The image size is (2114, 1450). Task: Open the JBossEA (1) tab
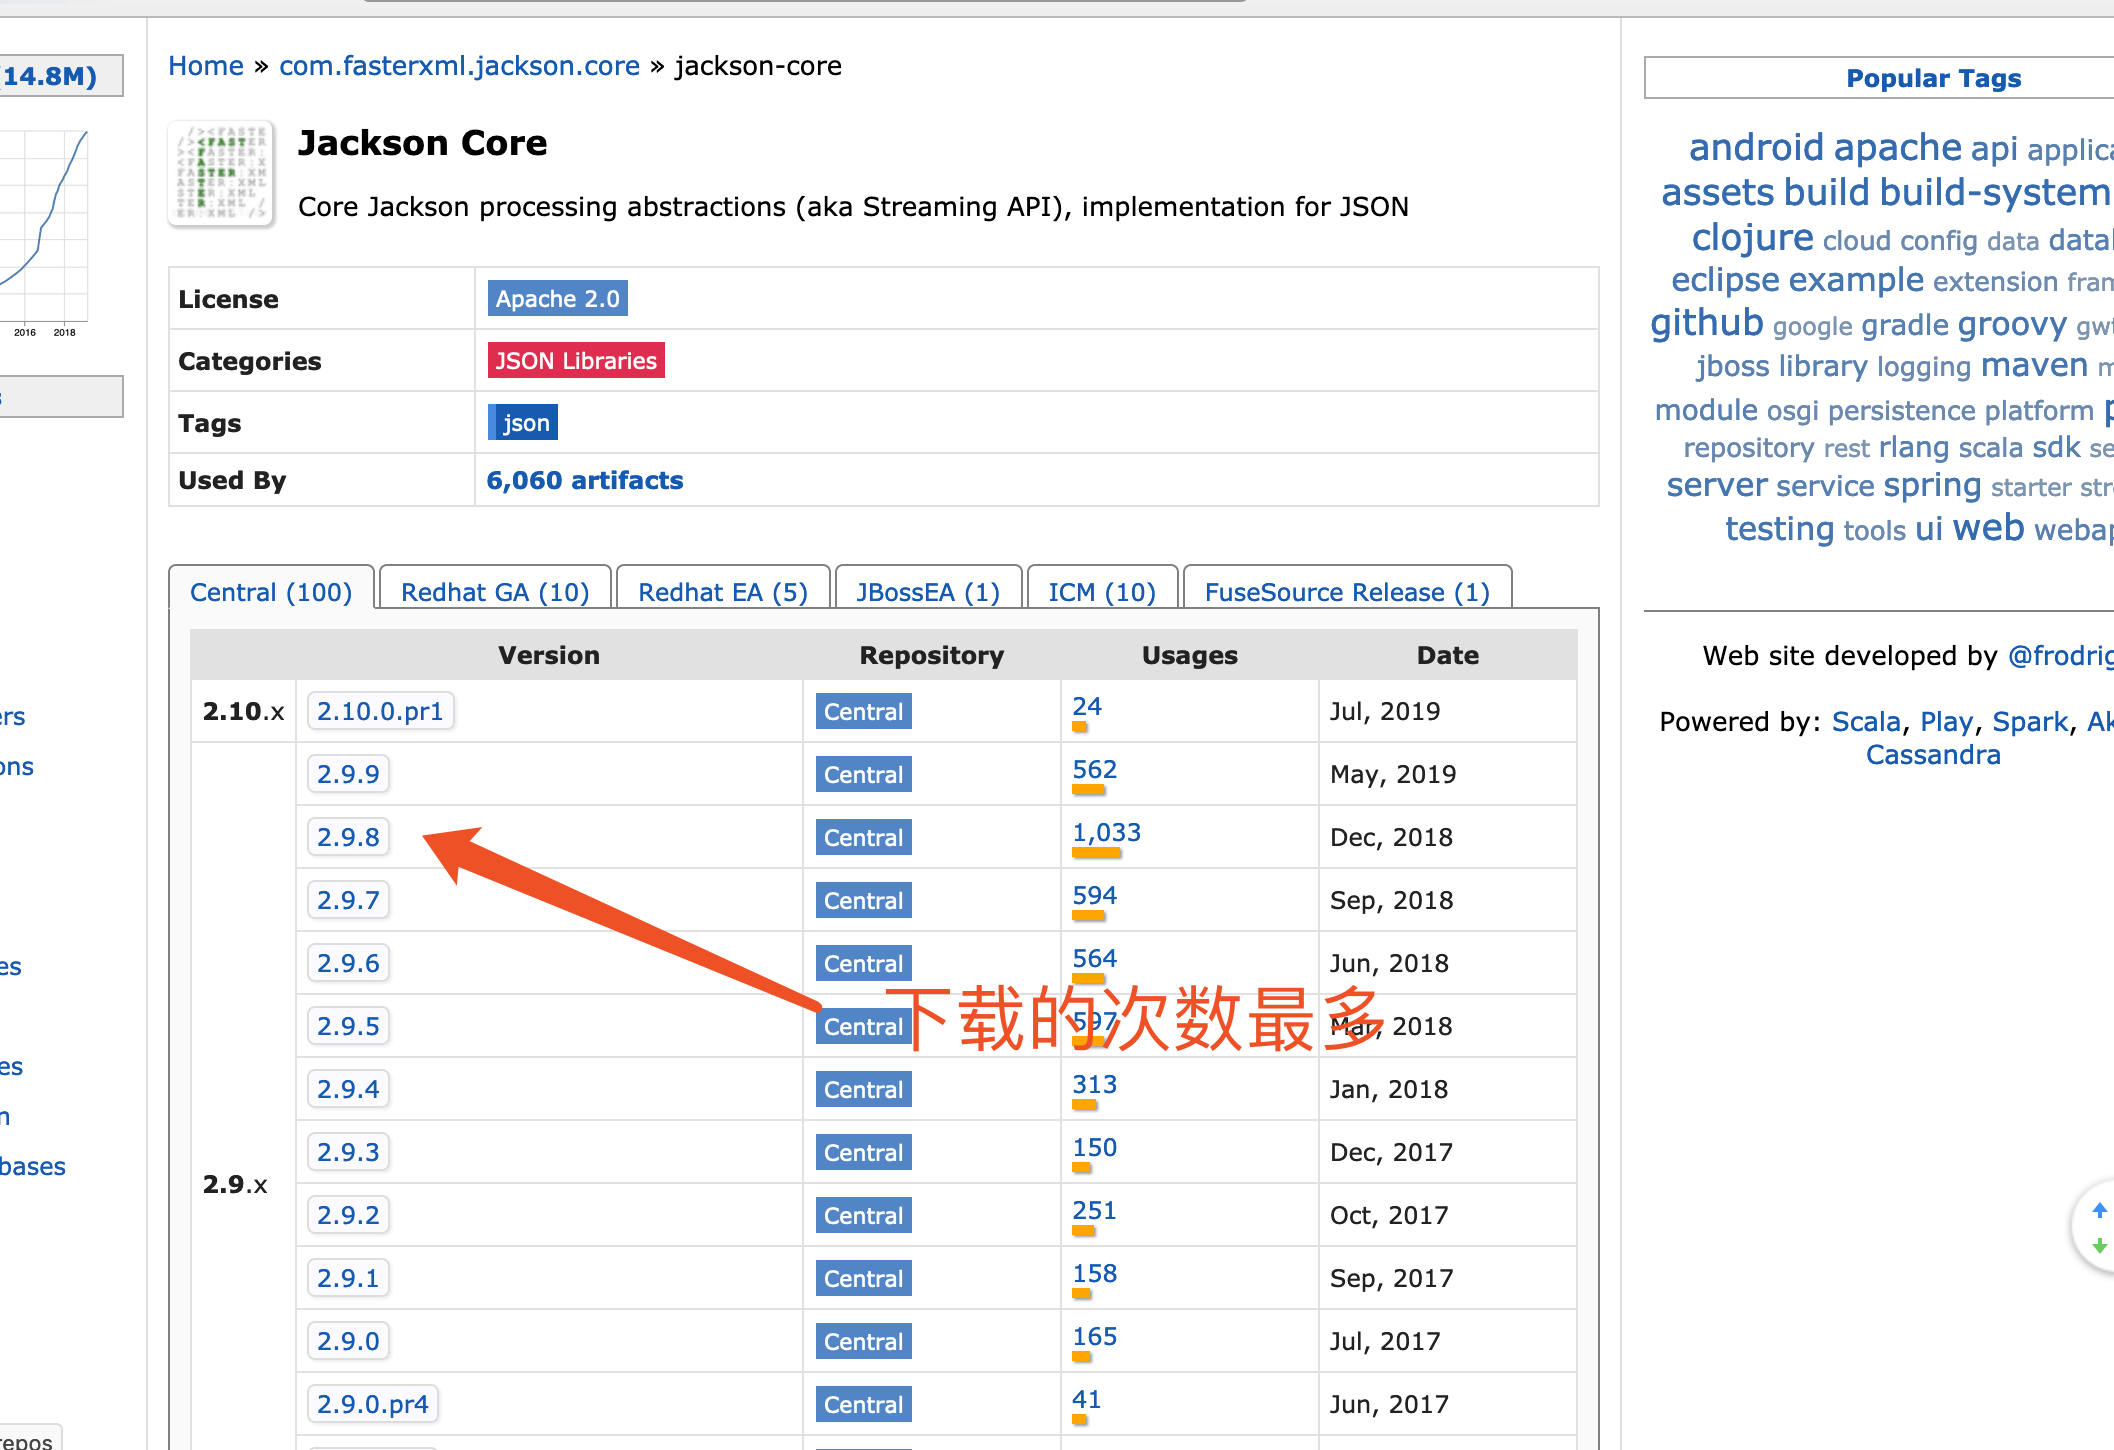[x=928, y=592]
